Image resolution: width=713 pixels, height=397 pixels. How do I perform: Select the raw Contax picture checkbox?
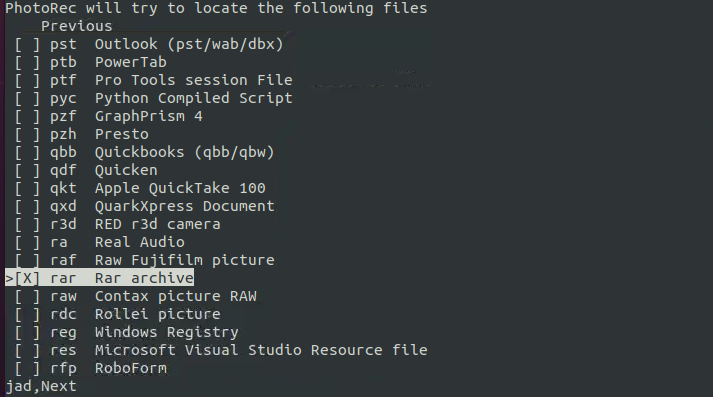tap(27, 296)
